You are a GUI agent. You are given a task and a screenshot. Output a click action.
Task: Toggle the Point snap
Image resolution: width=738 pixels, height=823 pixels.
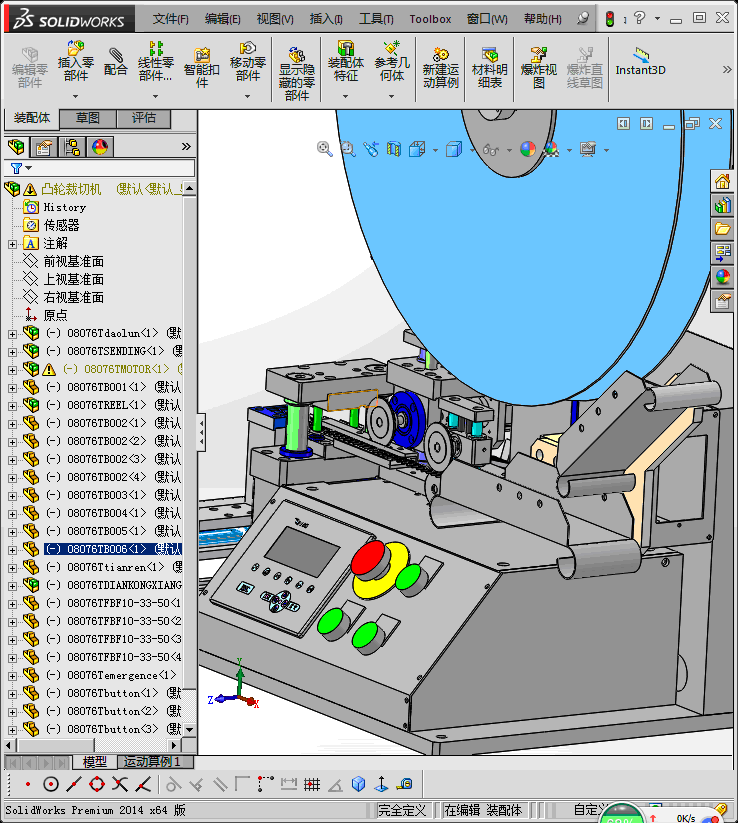tap(27, 784)
